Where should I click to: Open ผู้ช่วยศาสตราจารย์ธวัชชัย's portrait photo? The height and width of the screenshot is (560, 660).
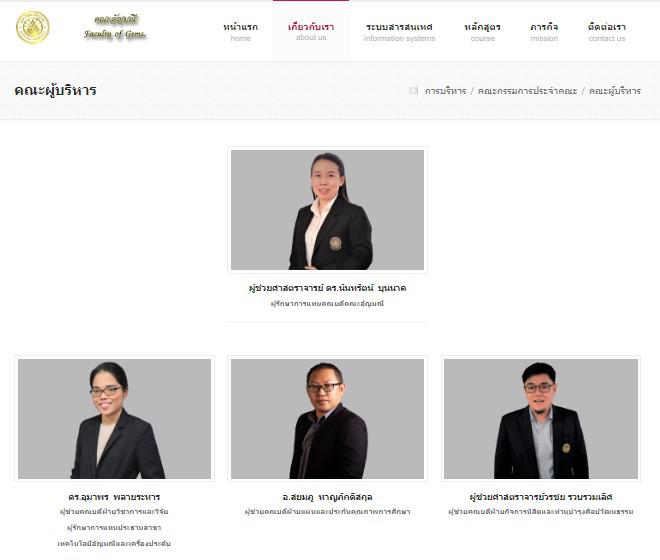tap(541, 419)
